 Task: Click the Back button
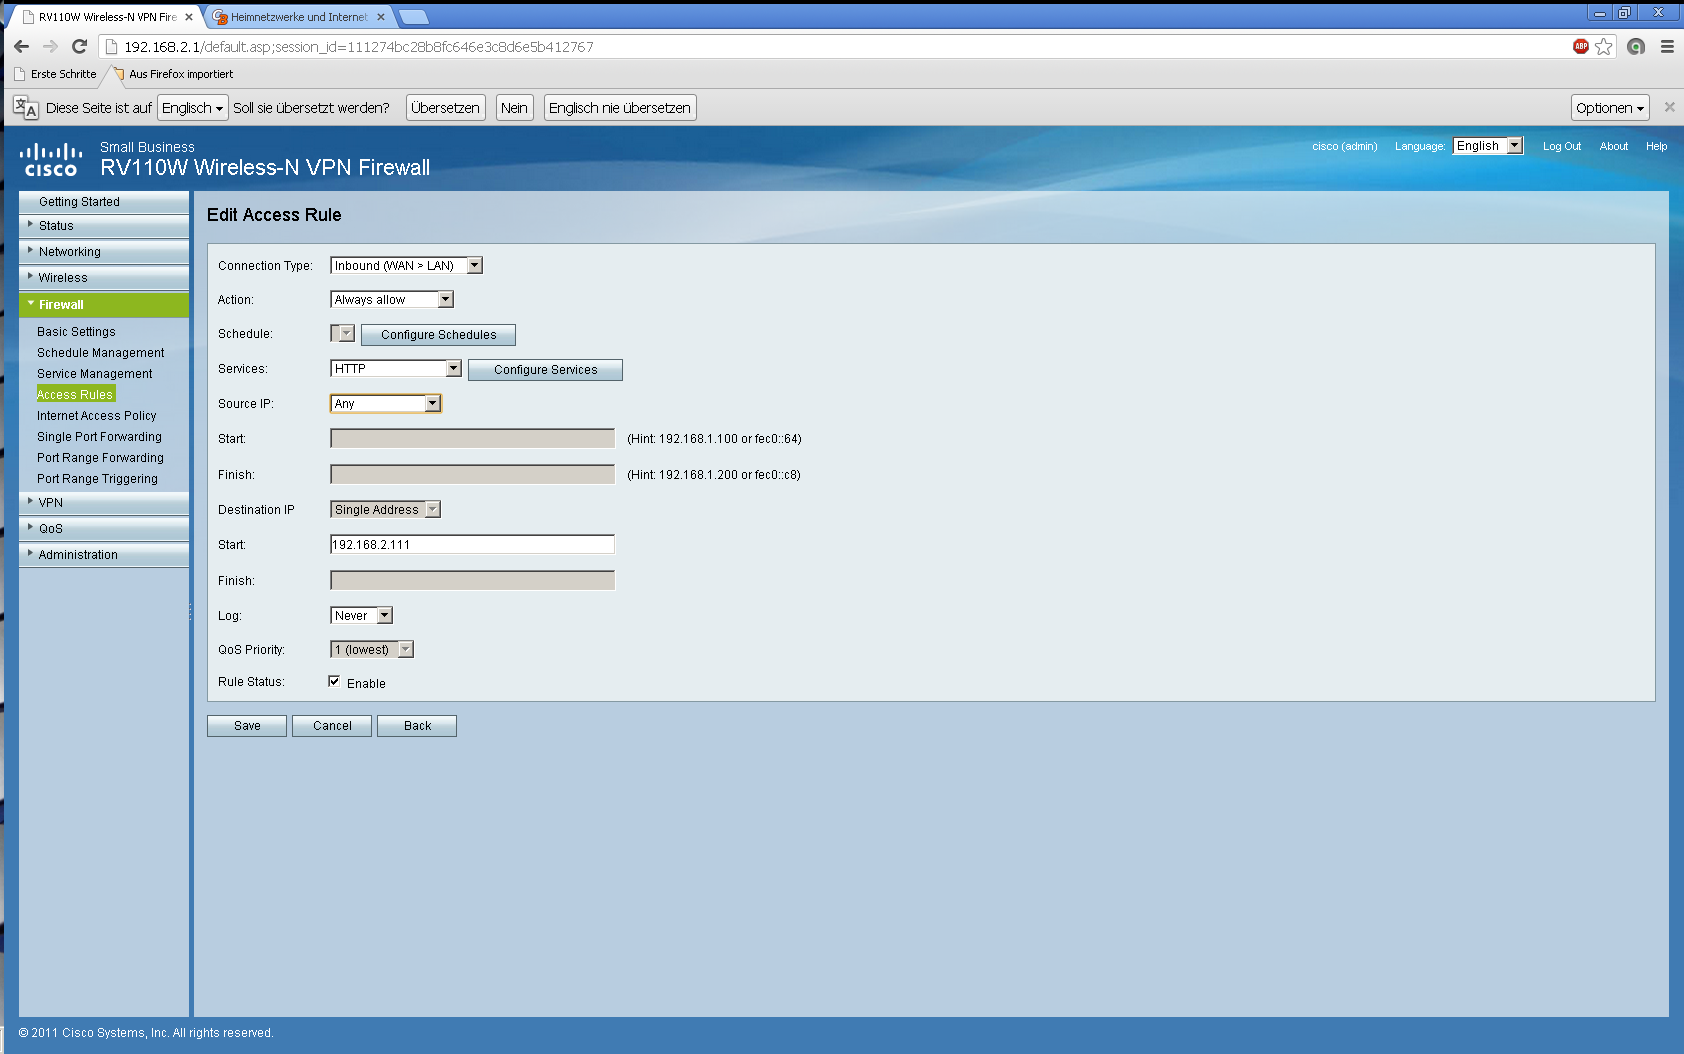click(x=417, y=726)
